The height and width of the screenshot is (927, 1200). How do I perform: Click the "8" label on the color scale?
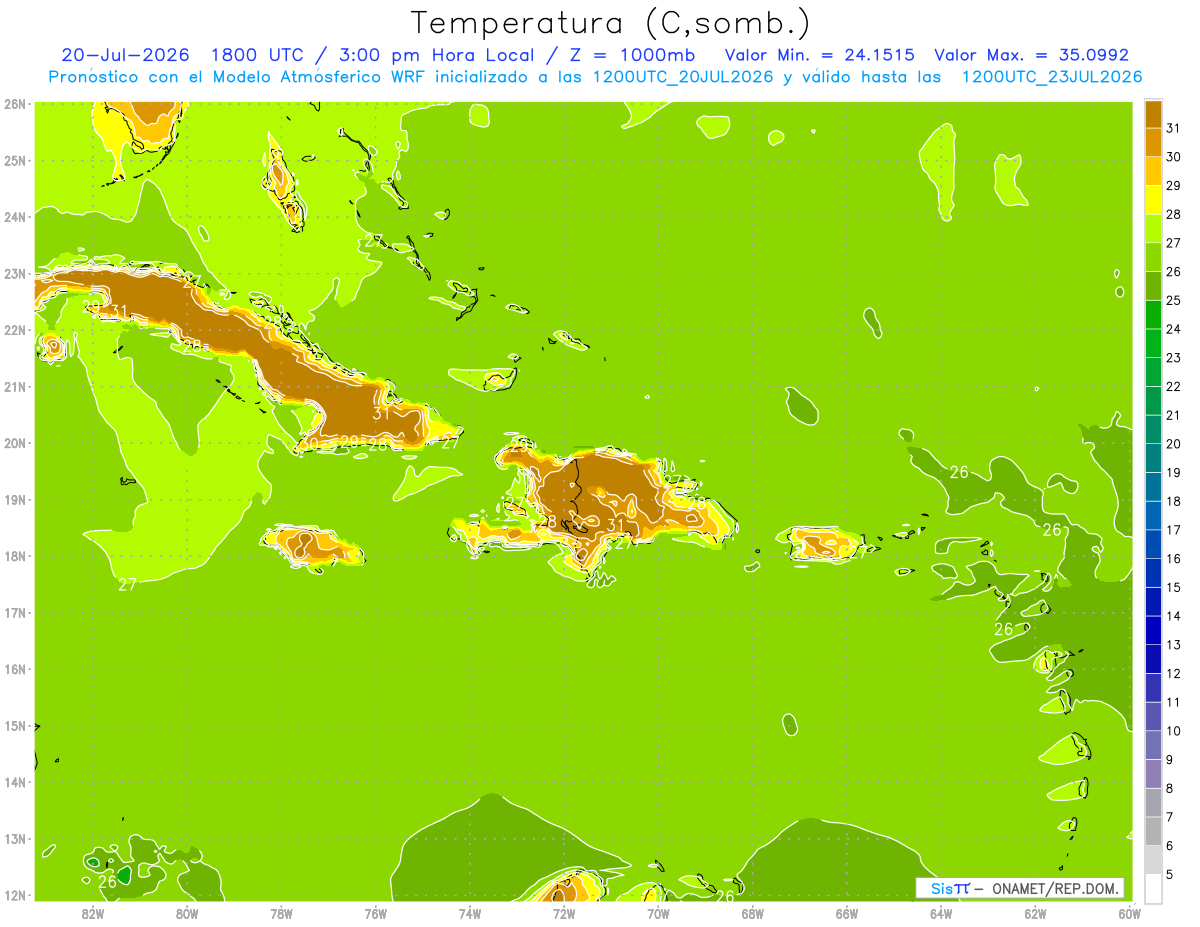(1170, 788)
